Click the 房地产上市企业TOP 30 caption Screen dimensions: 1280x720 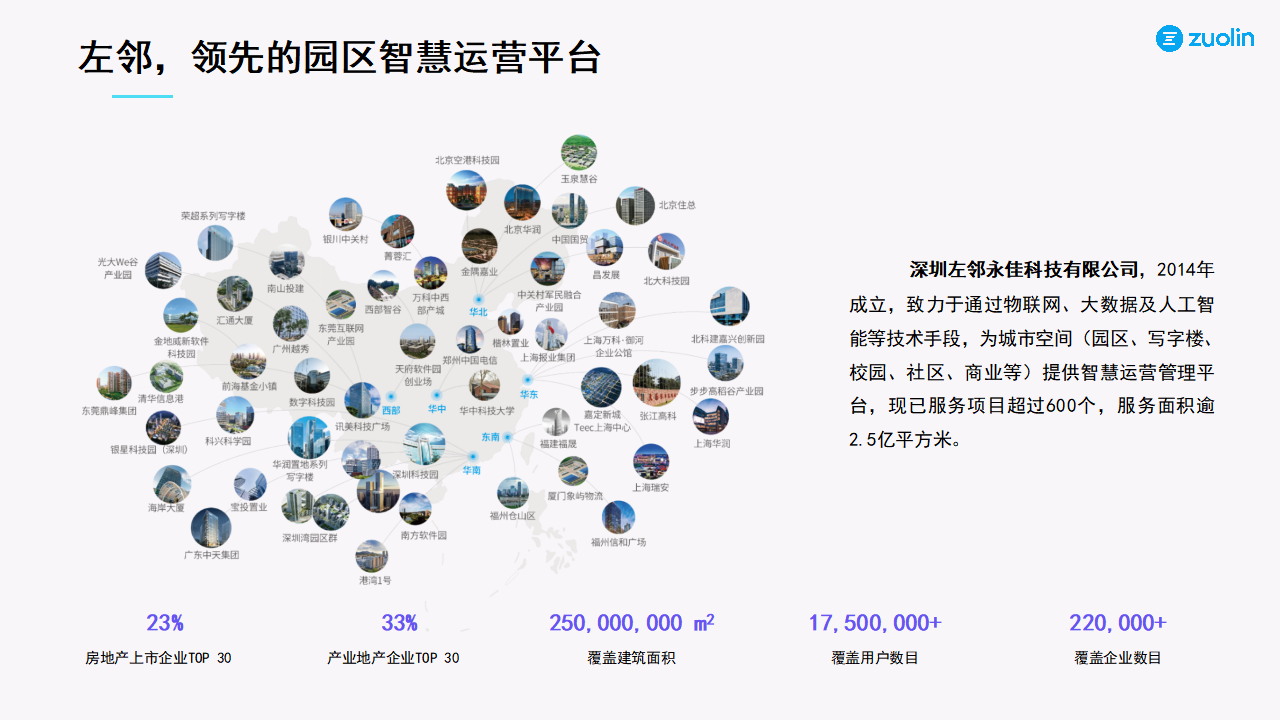(x=159, y=658)
